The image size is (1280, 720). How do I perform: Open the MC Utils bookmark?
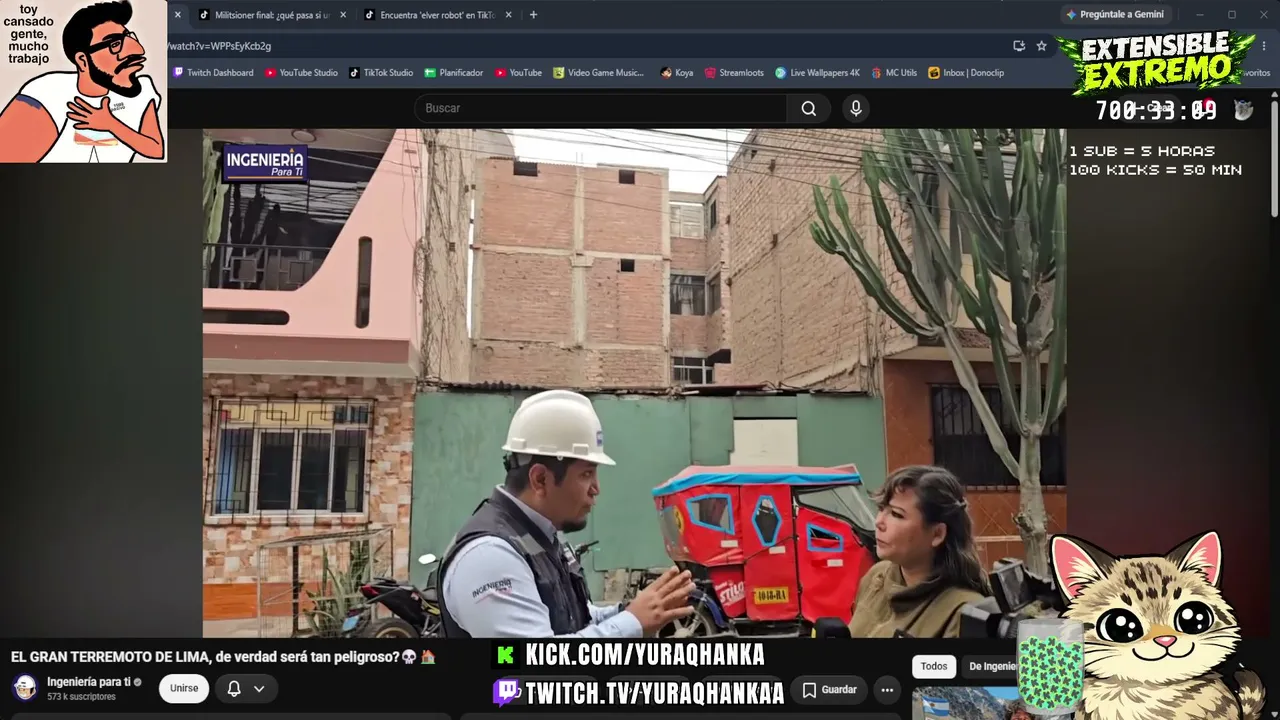point(894,73)
